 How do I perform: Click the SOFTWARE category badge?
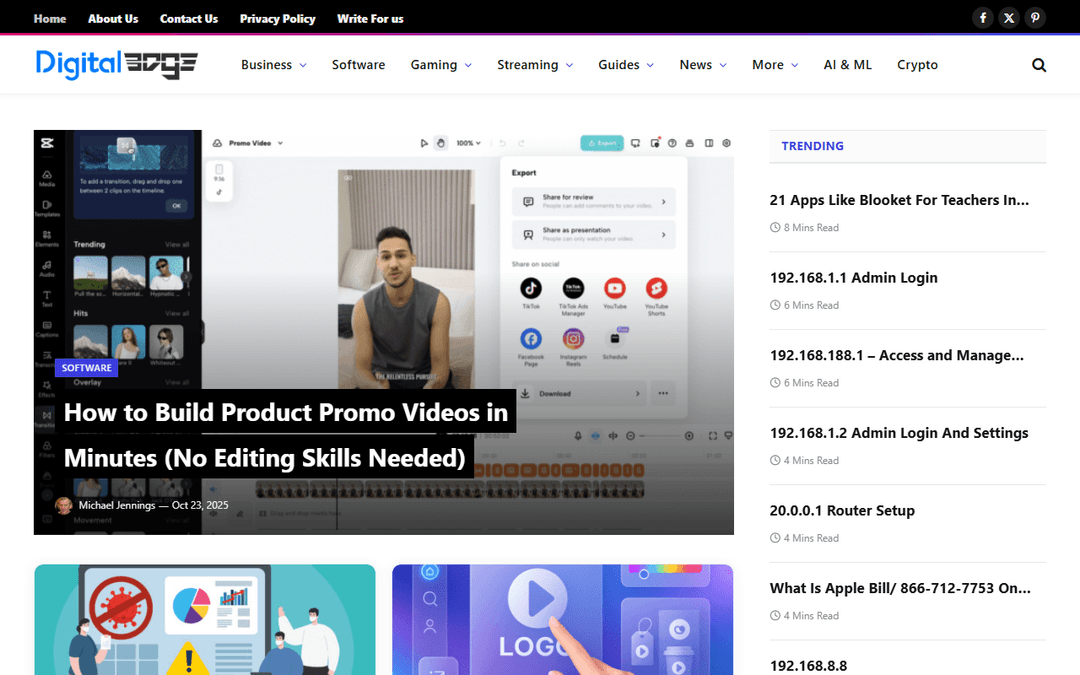click(86, 368)
